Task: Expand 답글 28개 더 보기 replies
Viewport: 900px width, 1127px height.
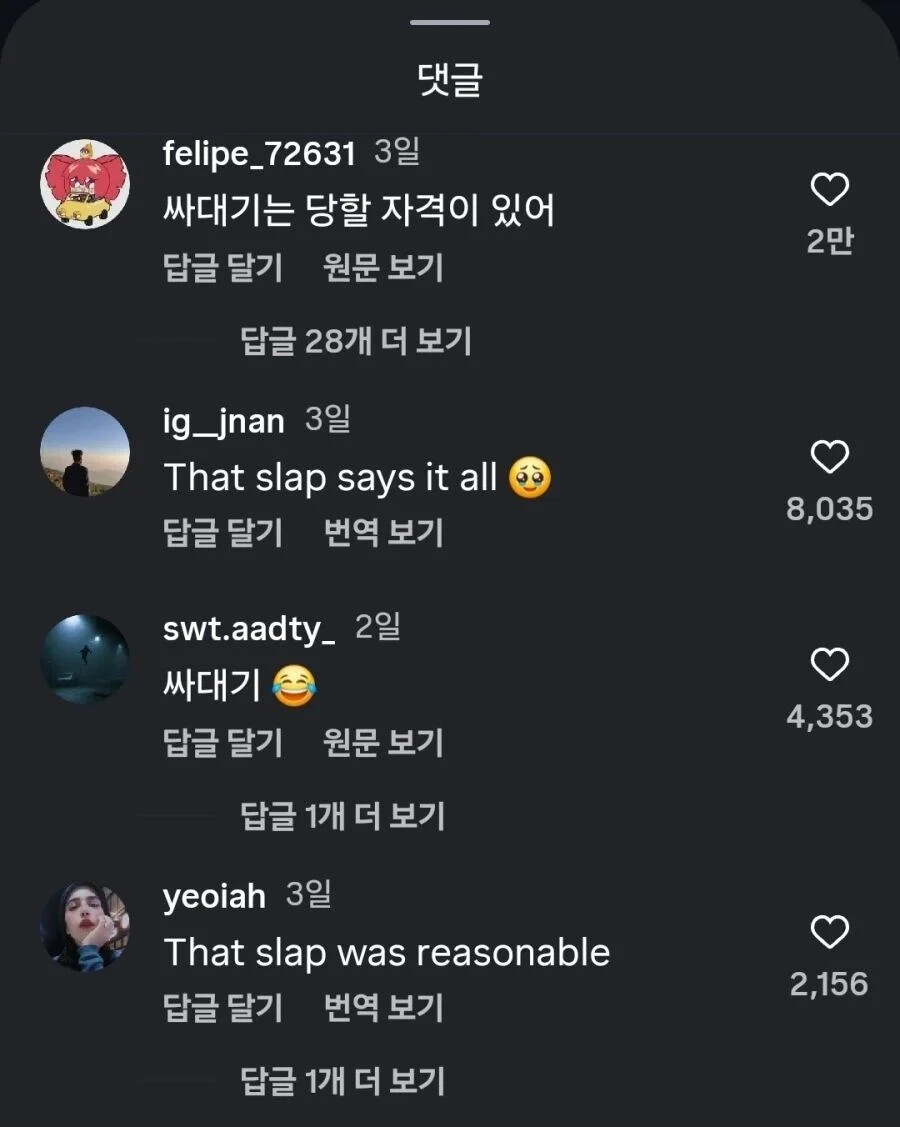Action: [356, 342]
